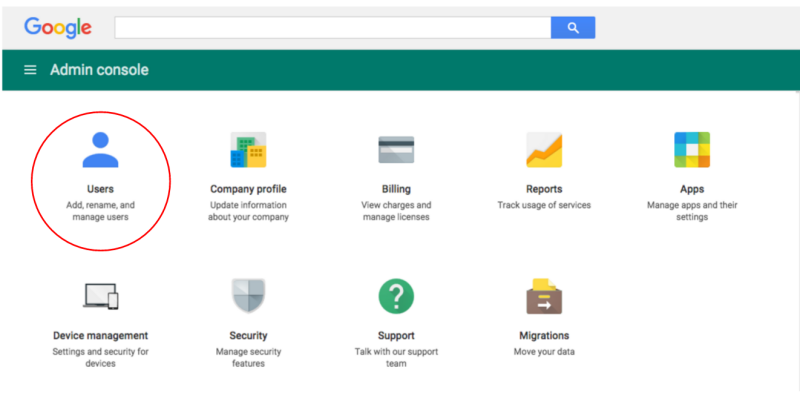Open the Billing credit card icon
The image size is (800, 413).
click(x=396, y=150)
